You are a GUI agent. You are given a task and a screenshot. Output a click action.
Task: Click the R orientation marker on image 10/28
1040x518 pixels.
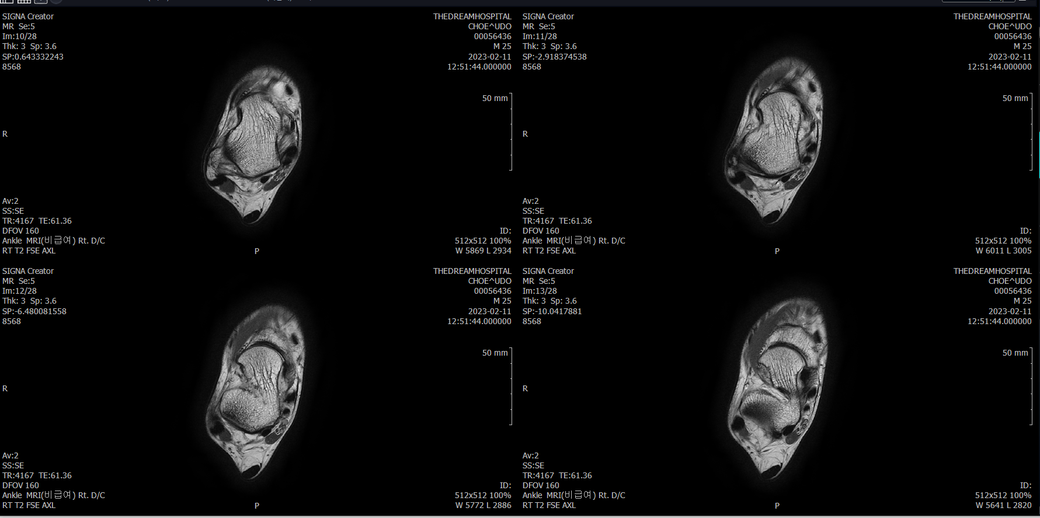point(5,134)
